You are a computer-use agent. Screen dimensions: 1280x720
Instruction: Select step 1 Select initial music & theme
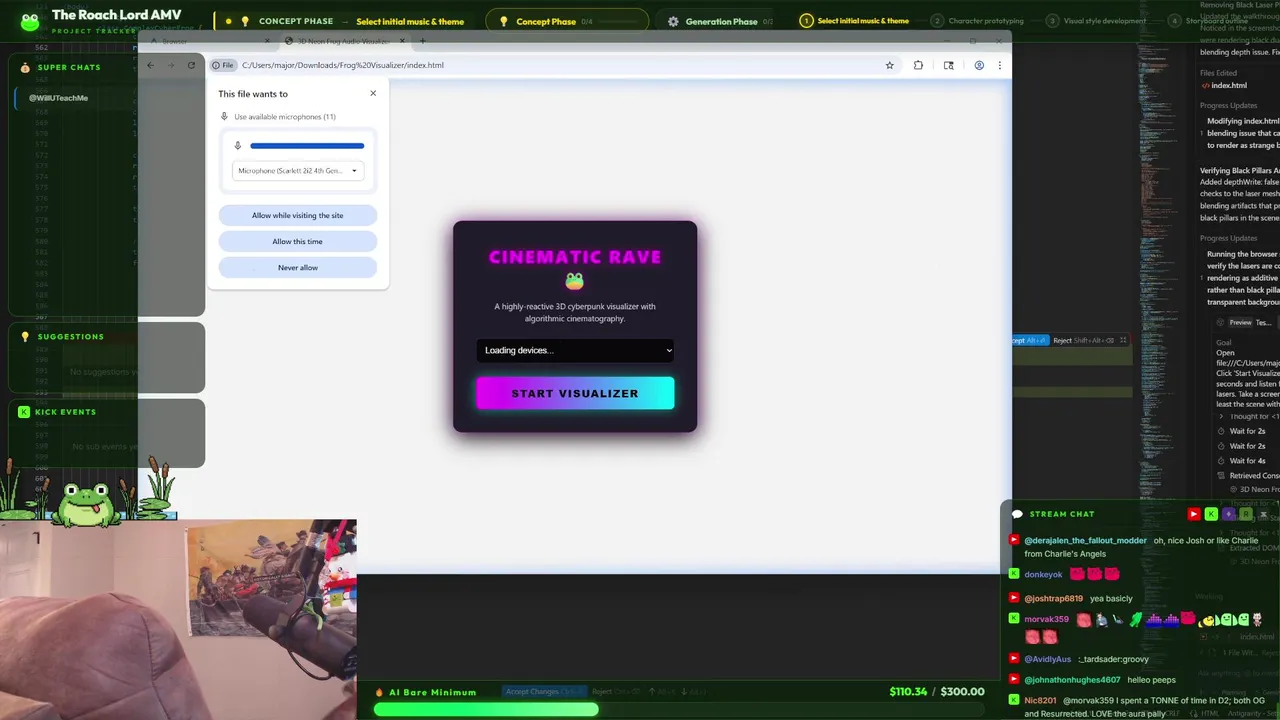tap(856, 21)
